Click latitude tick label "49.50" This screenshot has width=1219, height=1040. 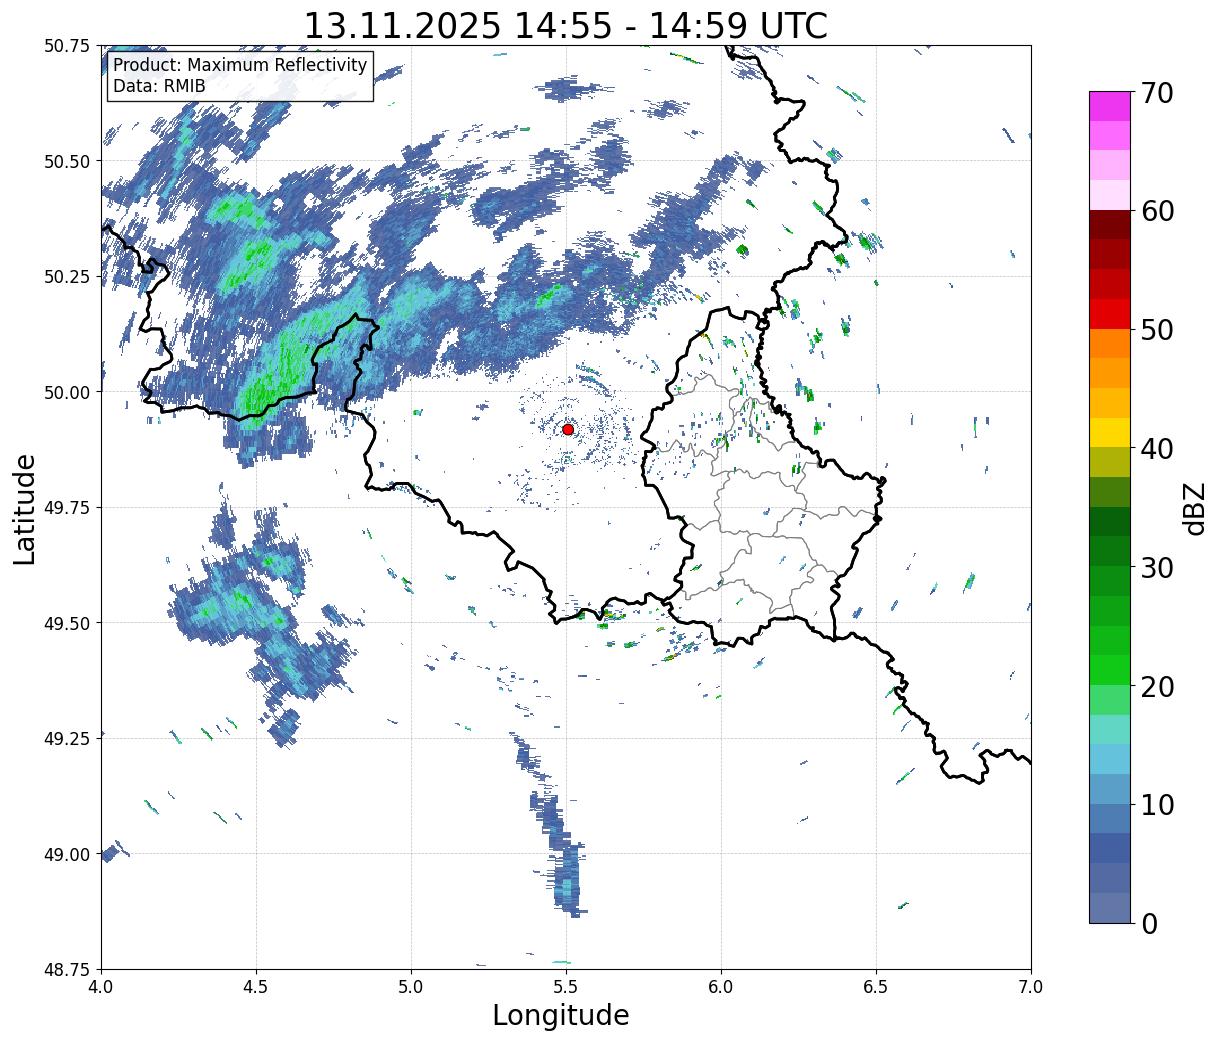[x=67, y=623]
